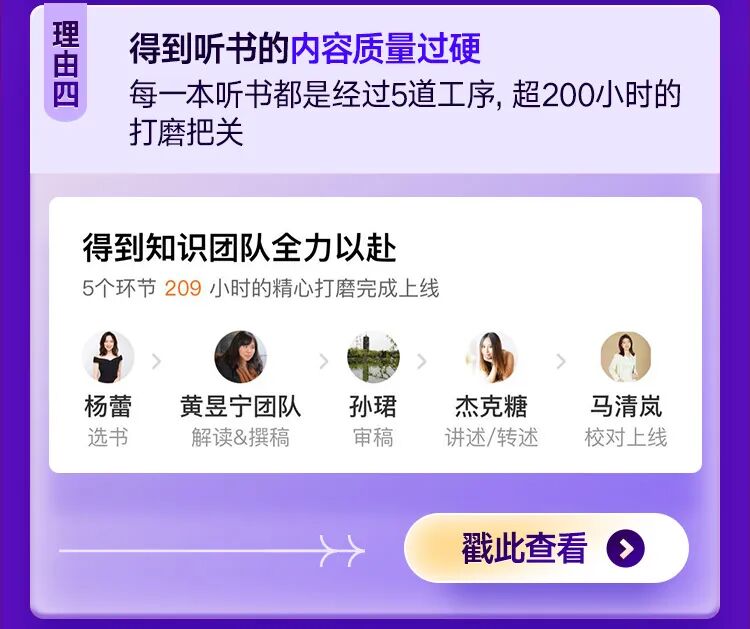Image resolution: width=750 pixels, height=629 pixels.
Task: Tap the 校对上线 role label
Action: [x=626, y=437]
